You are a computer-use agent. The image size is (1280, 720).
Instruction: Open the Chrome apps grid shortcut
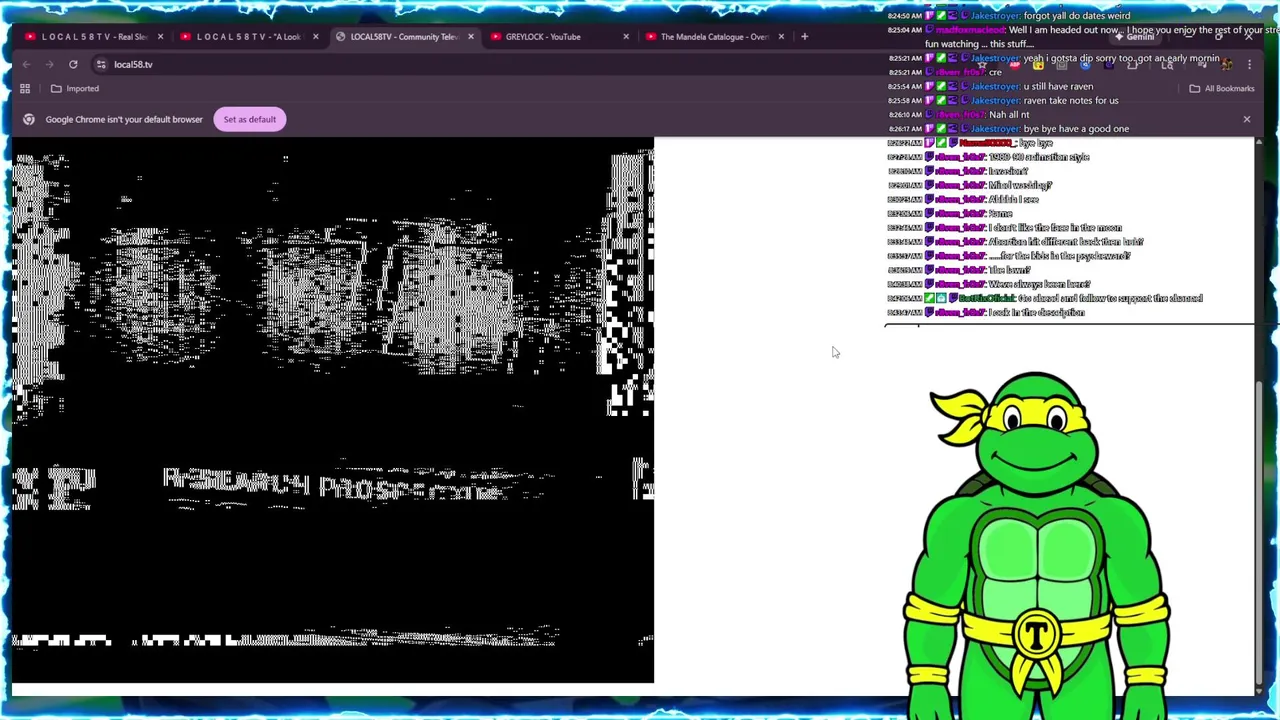(x=25, y=88)
